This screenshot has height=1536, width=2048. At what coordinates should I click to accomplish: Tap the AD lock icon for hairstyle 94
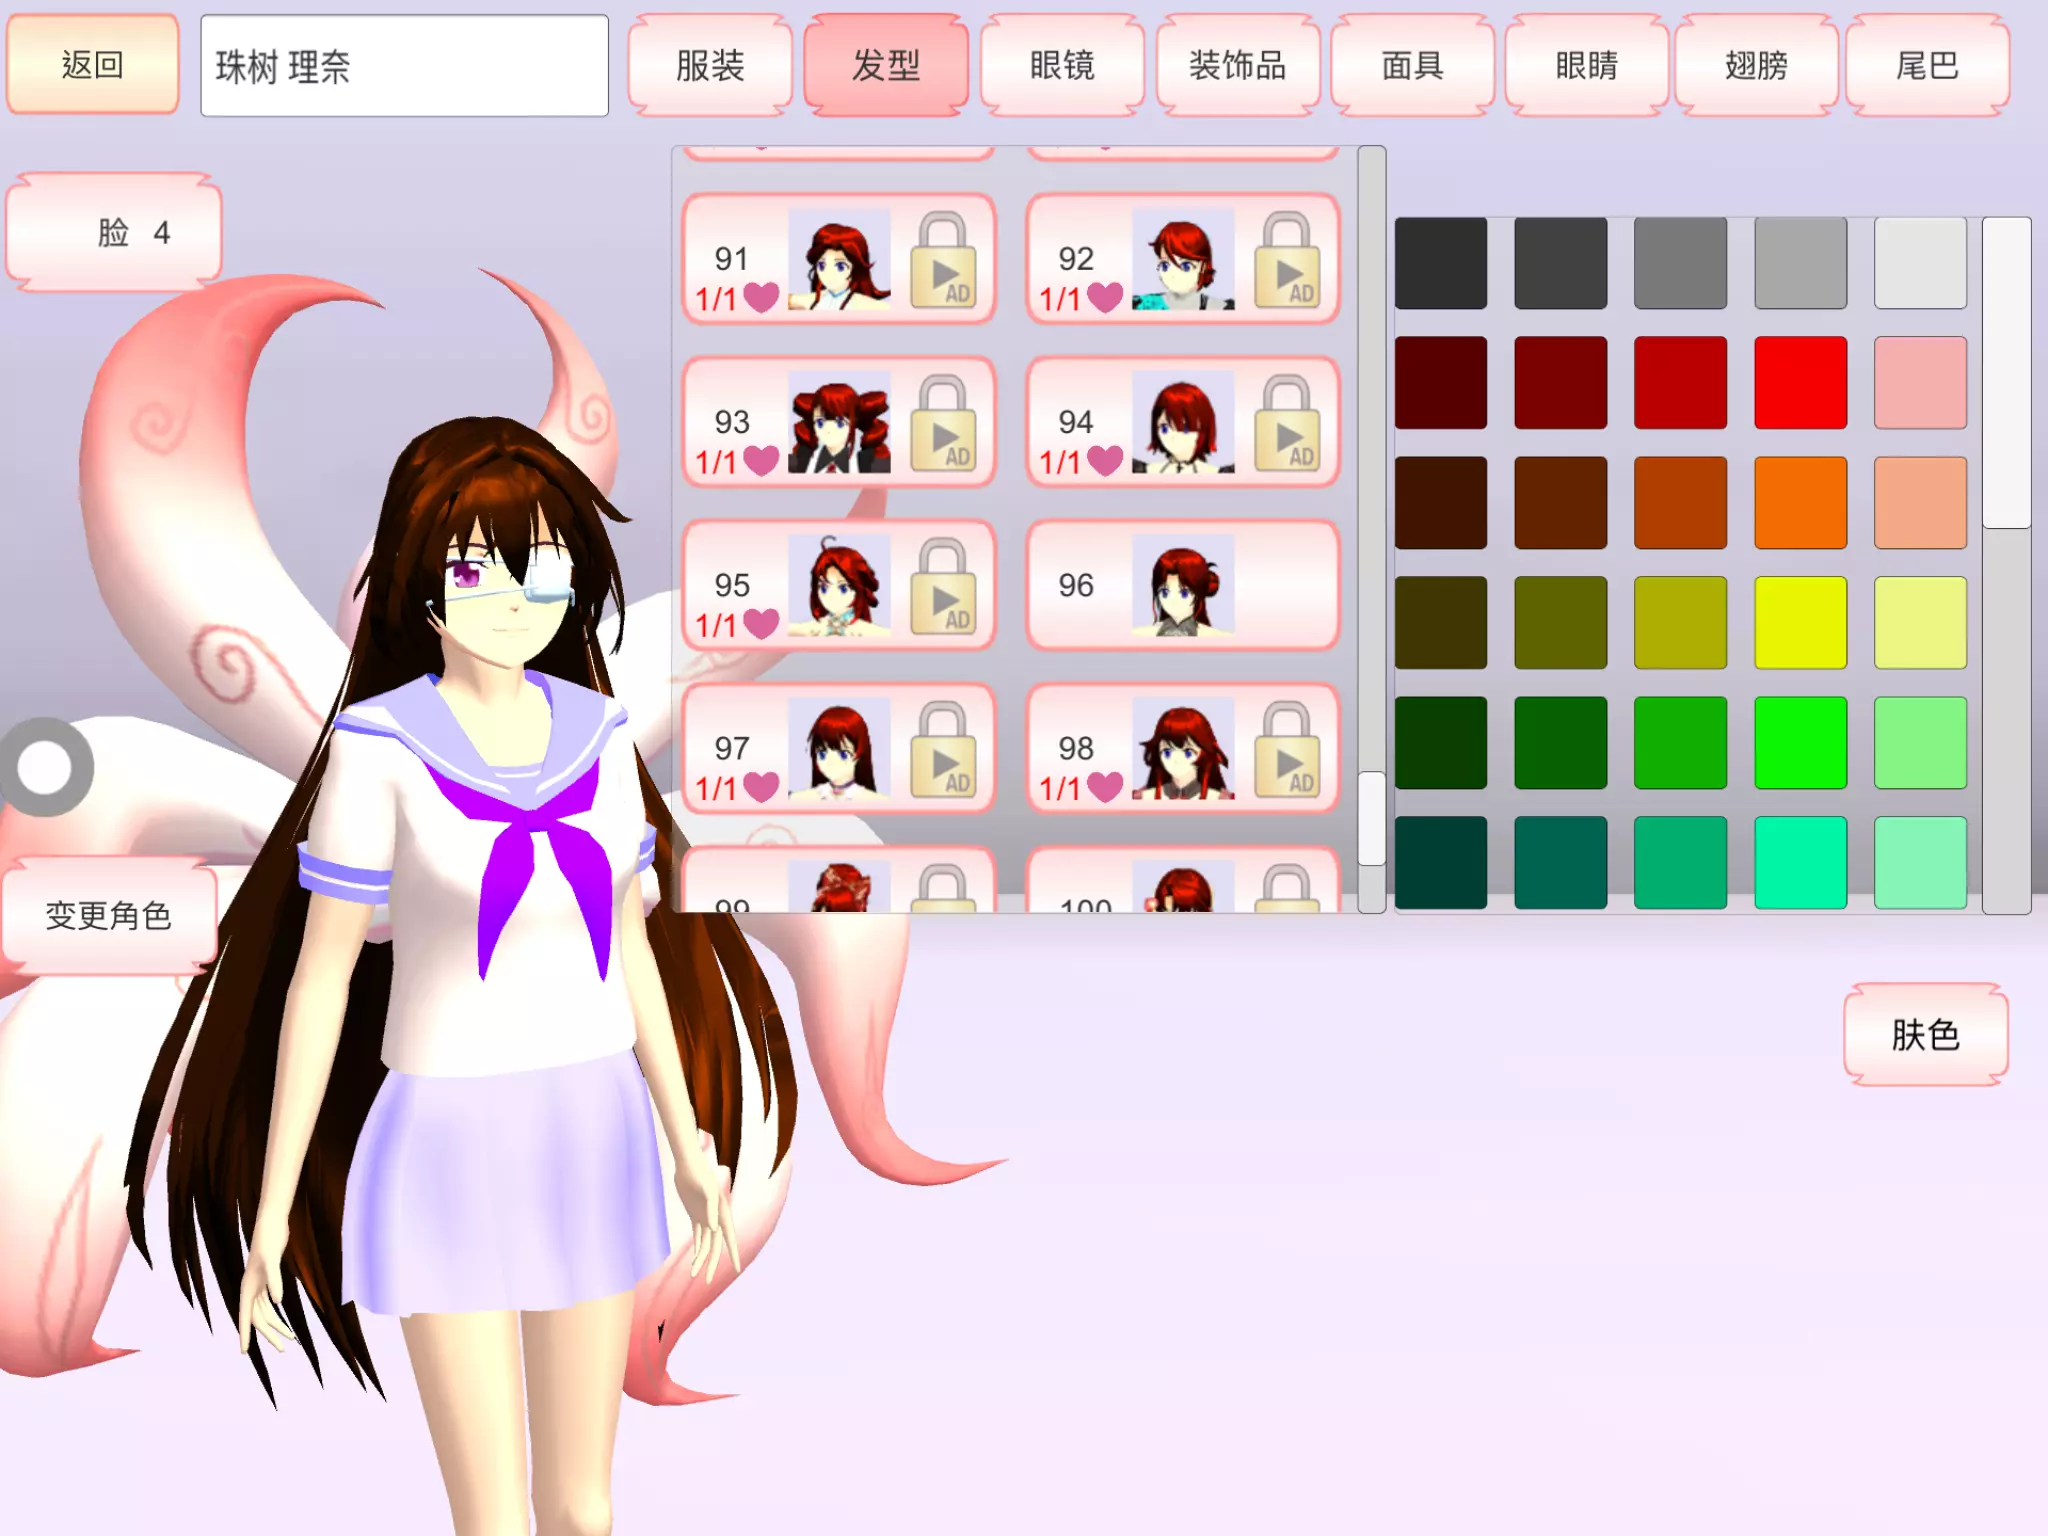tap(1286, 425)
